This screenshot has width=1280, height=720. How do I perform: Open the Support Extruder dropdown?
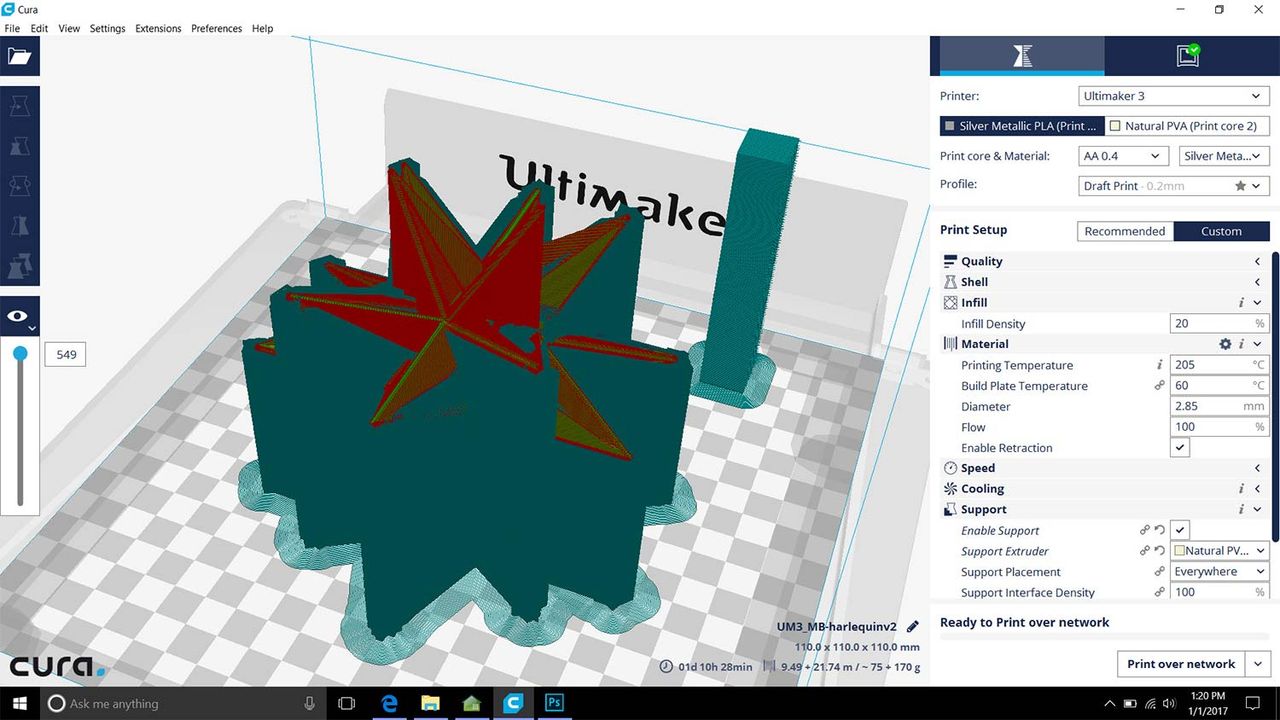[x=1220, y=551]
